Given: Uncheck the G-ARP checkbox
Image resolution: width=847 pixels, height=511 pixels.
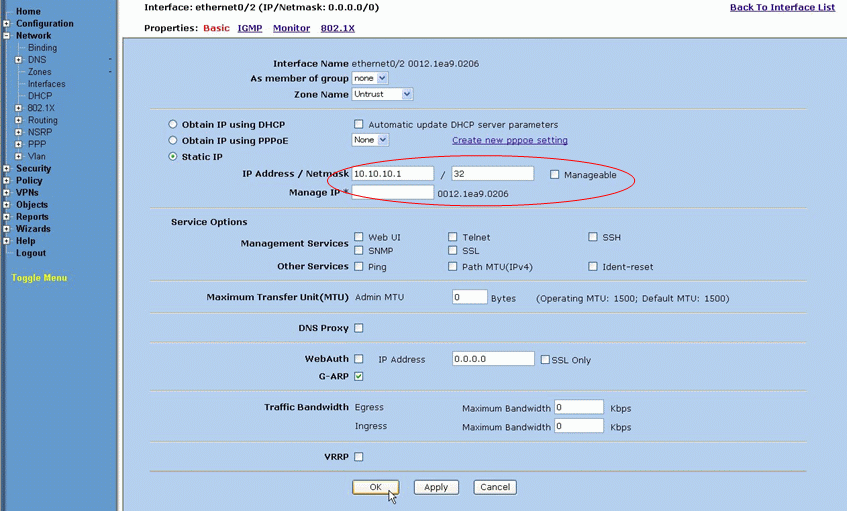Looking at the screenshot, I should 359,376.
